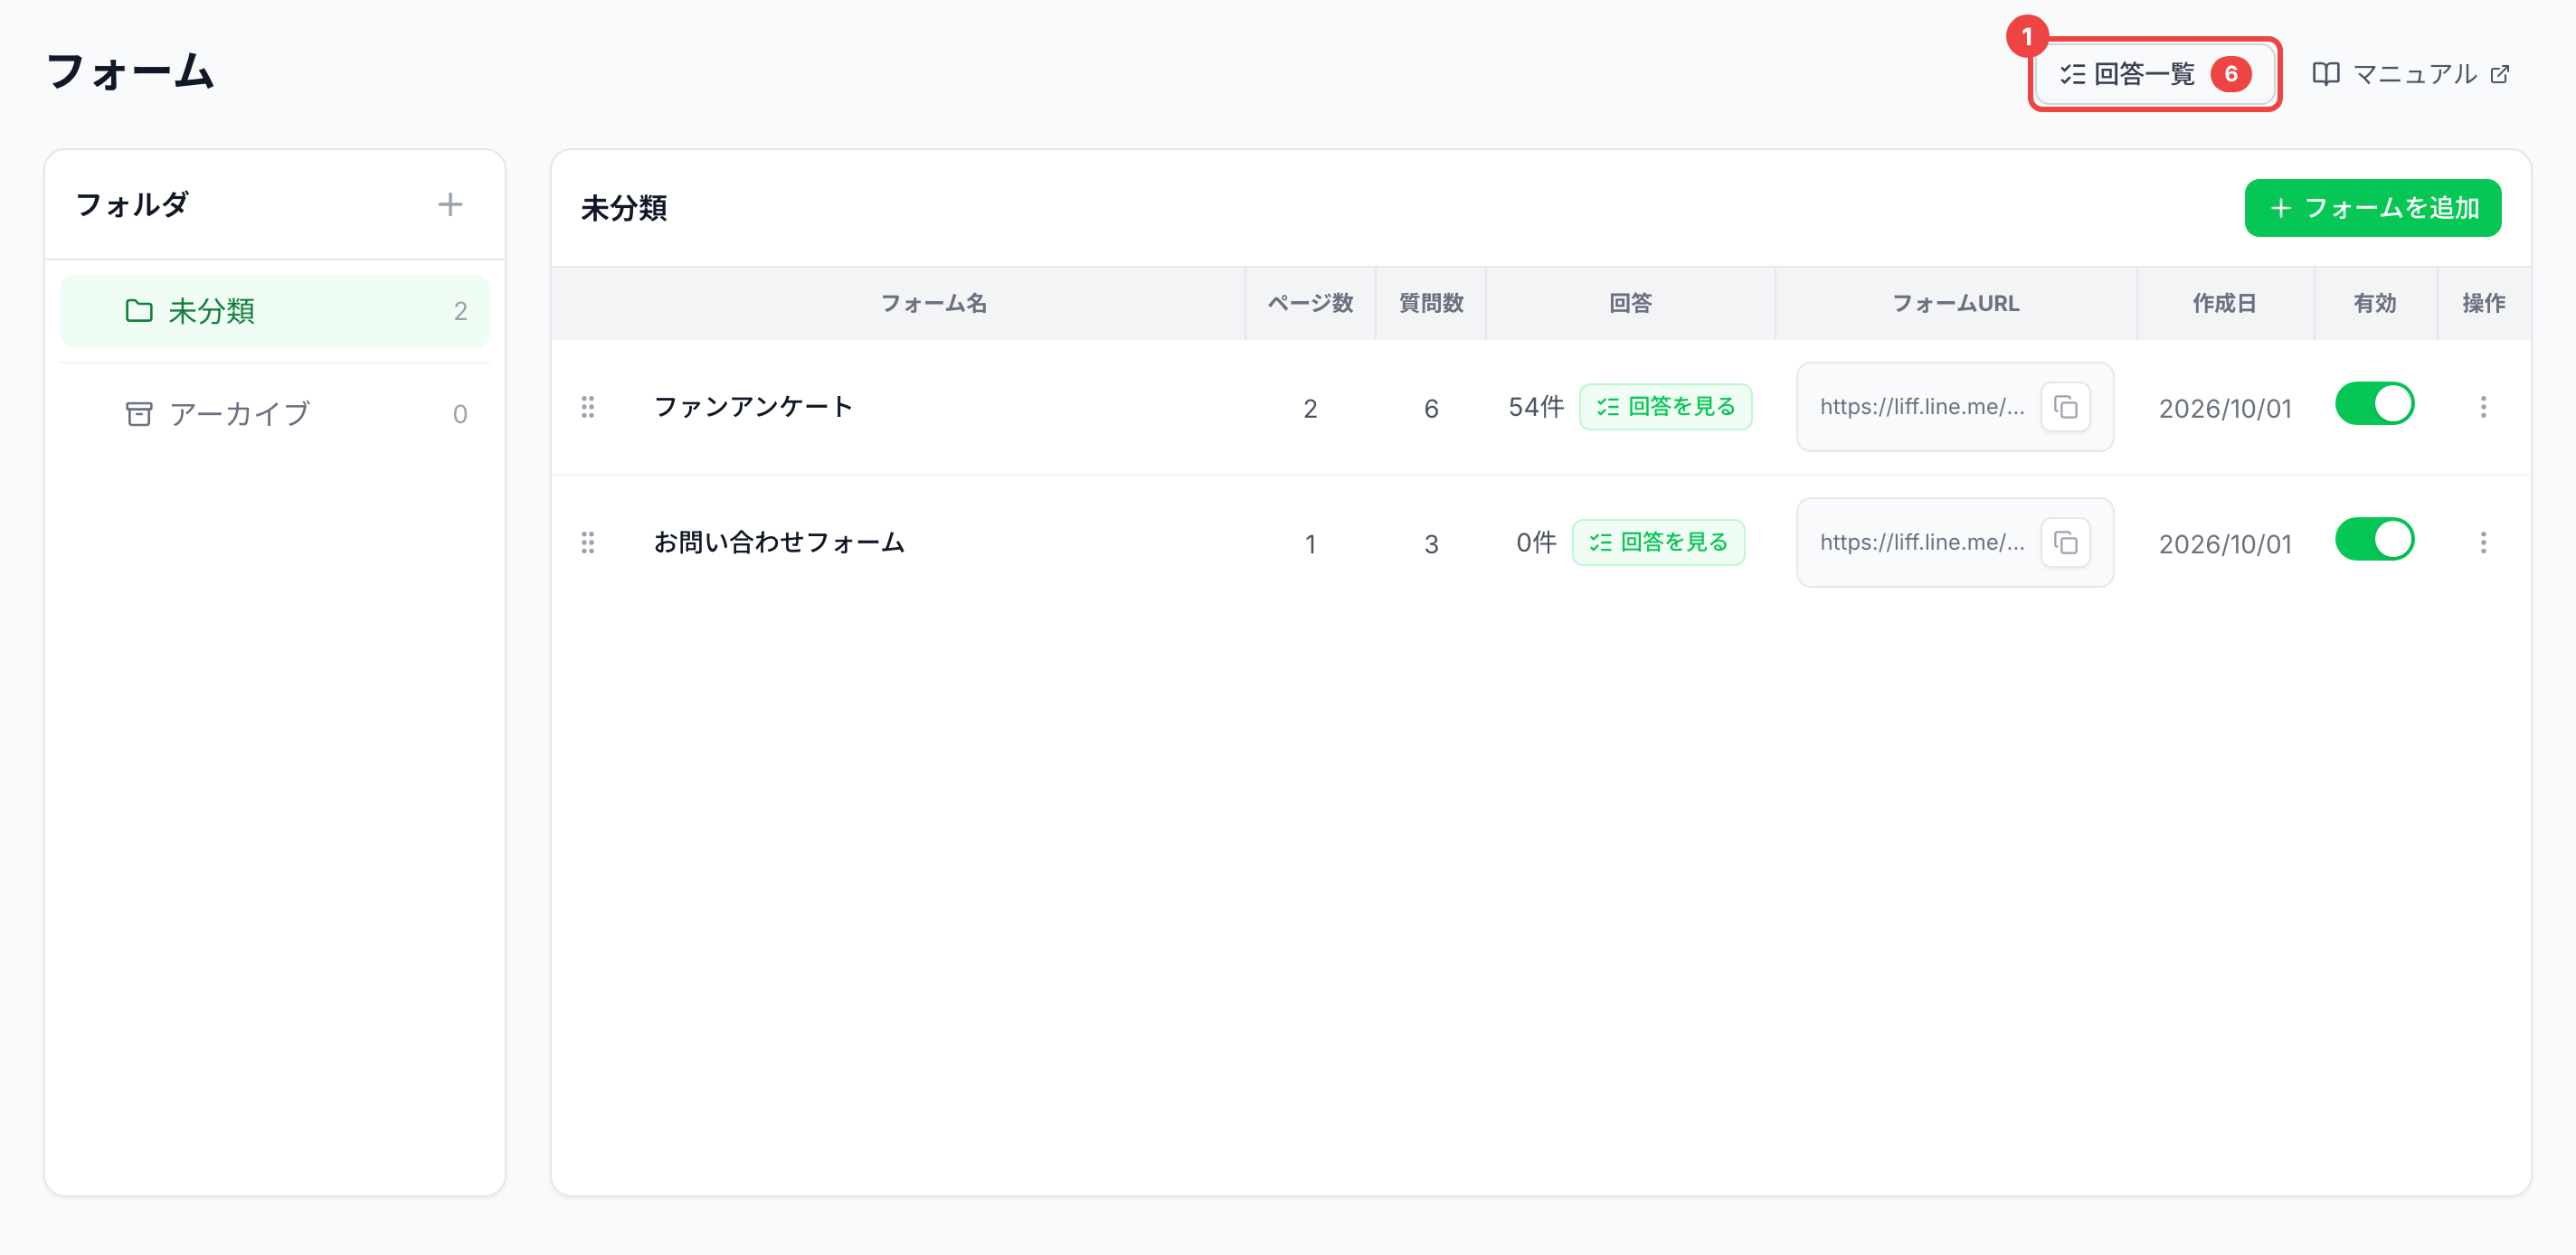Click the フォルダ panel heading
The width and height of the screenshot is (2576, 1255).
(x=132, y=205)
